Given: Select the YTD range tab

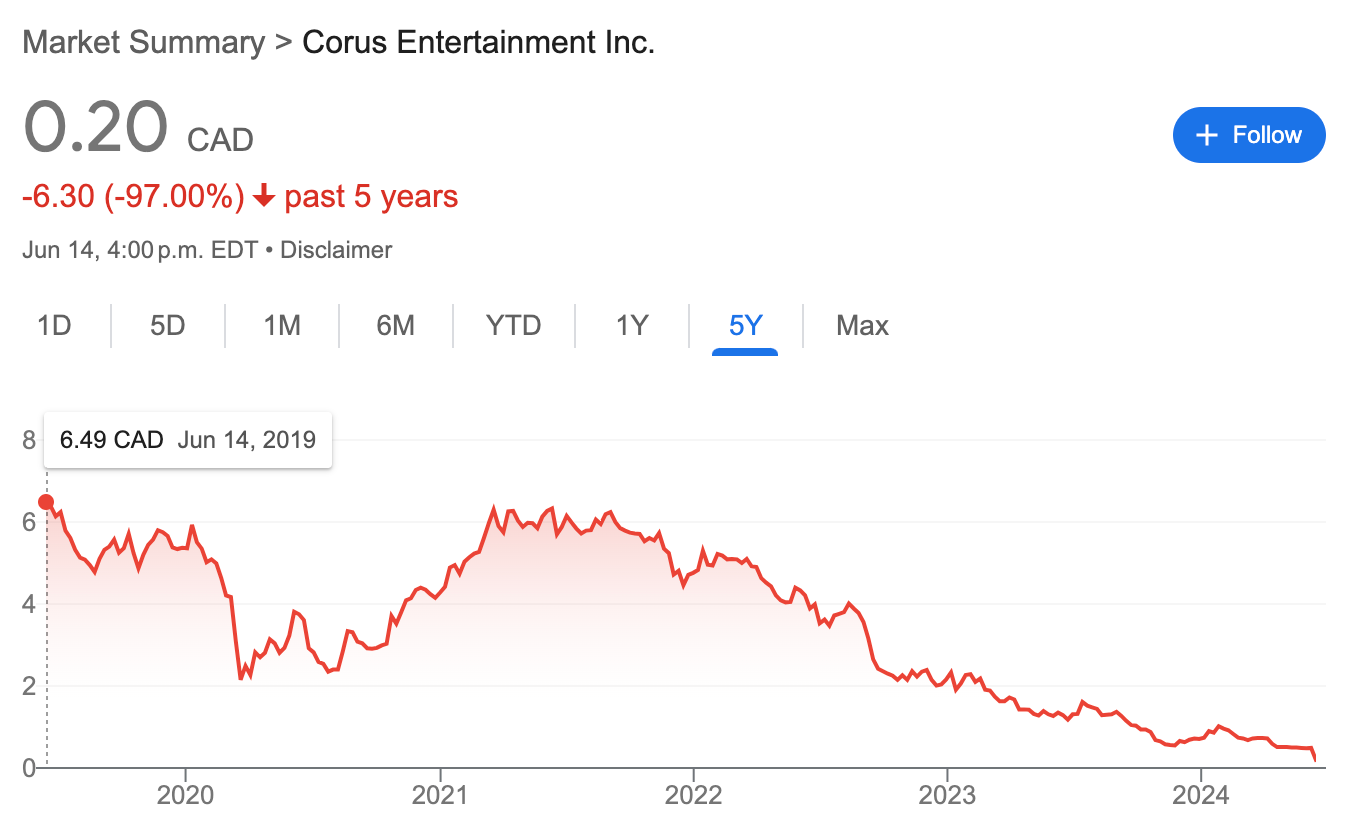Looking at the screenshot, I should (x=513, y=326).
